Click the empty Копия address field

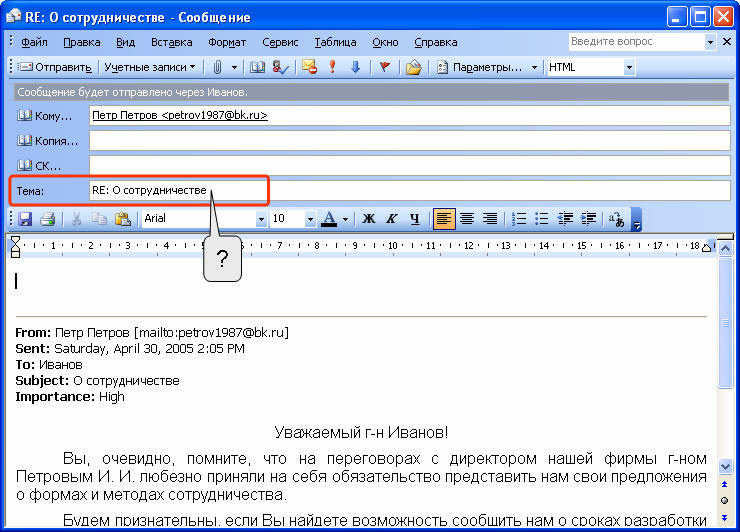(x=410, y=141)
